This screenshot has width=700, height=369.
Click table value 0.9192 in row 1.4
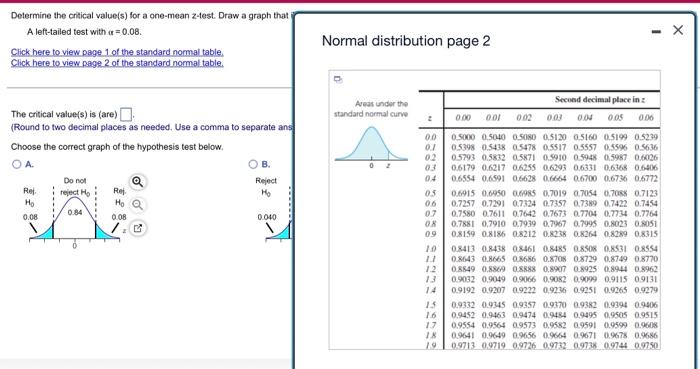[463, 290]
